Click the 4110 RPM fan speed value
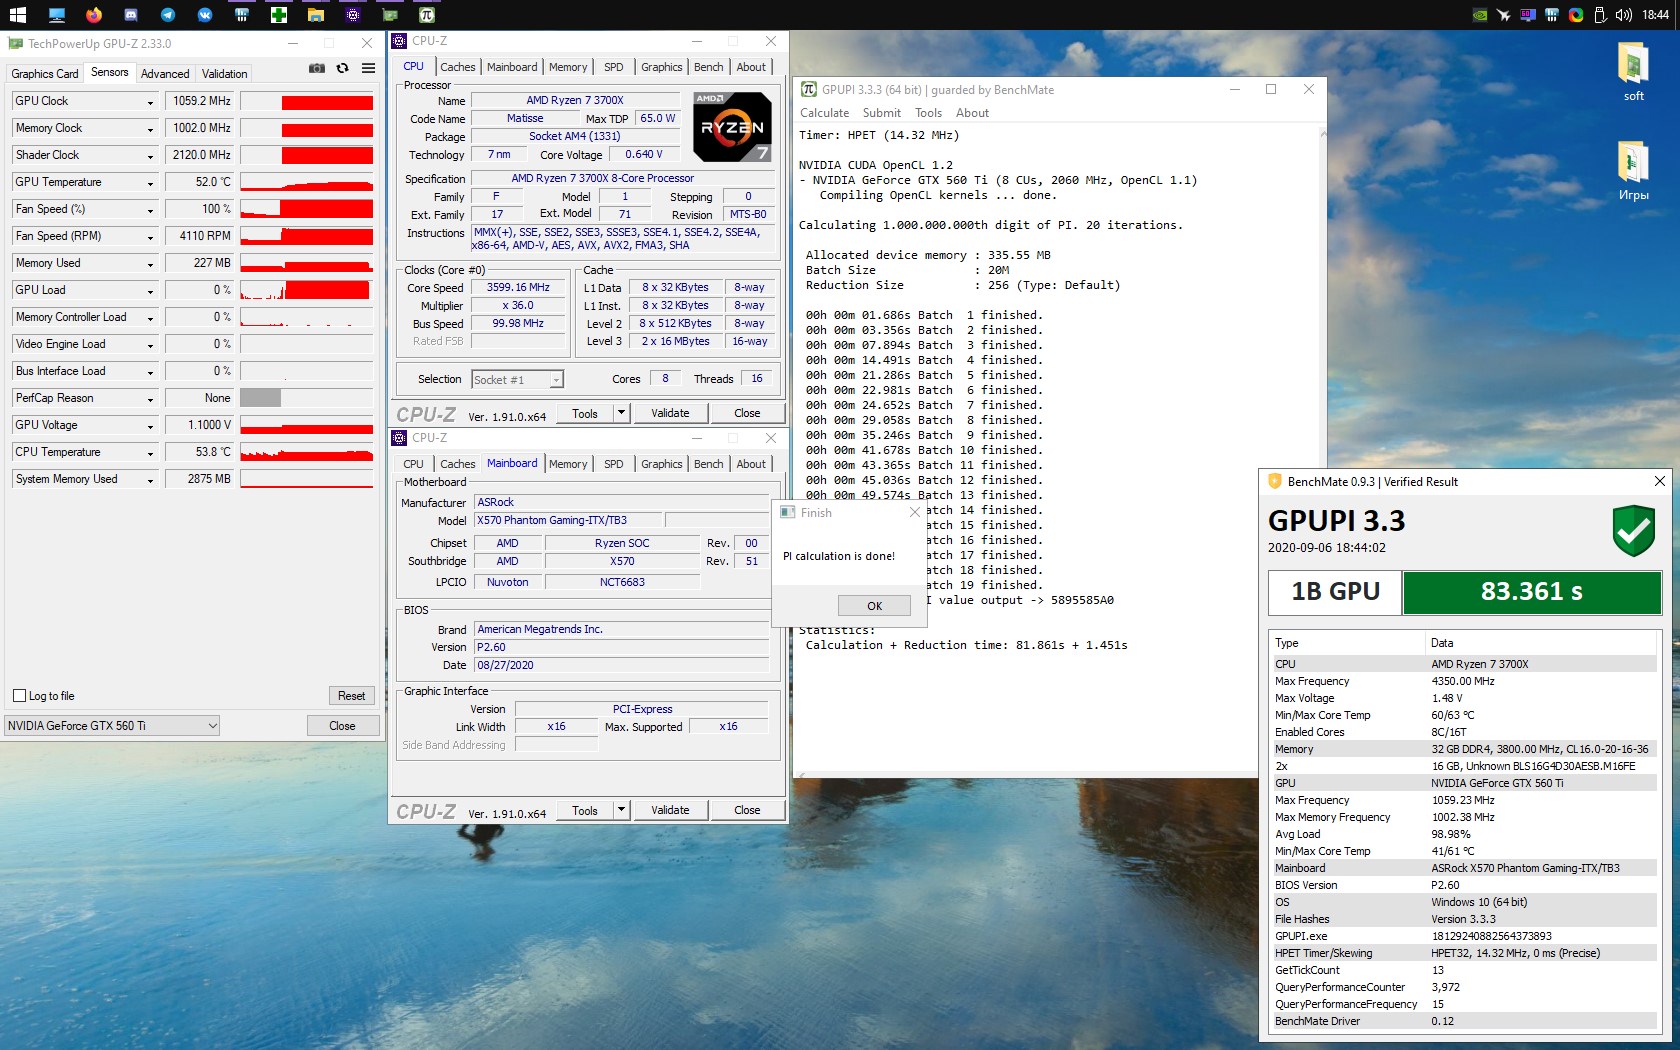The image size is (1680, 1050). (201, 236)
